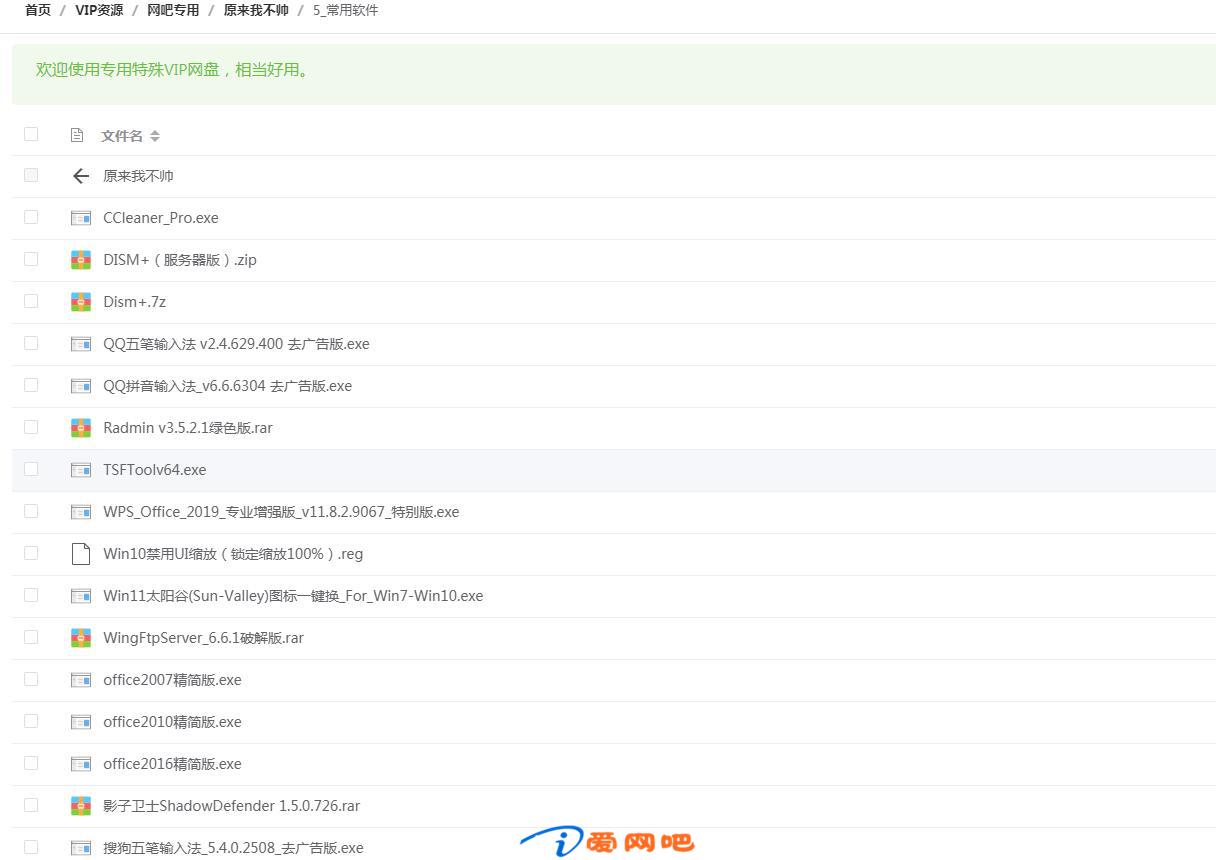Open the TSFToolv64.exe file link
Viewport: 1216px width, 860px height.
[155, 470]
